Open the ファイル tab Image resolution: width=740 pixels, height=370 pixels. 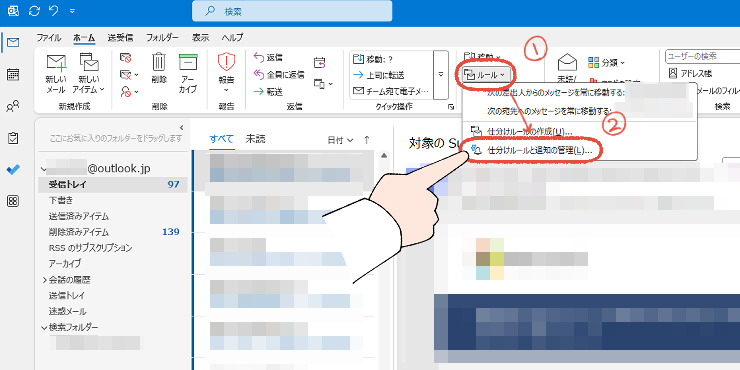click(x=49, y=37)
